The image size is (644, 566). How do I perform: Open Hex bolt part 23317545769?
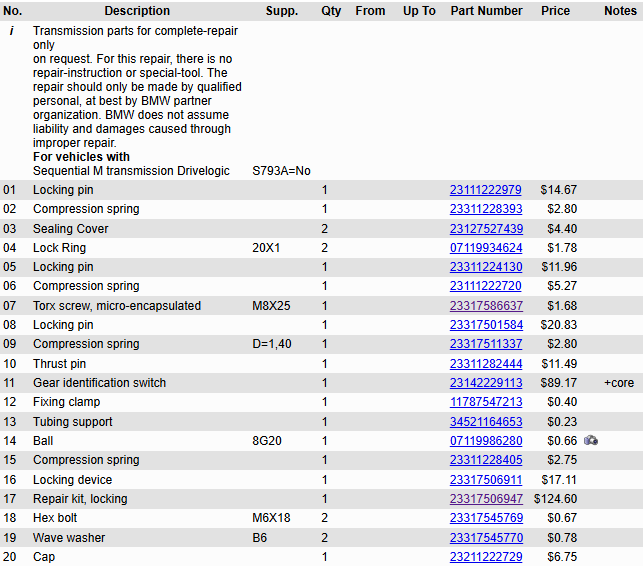[x=486, y=518]
